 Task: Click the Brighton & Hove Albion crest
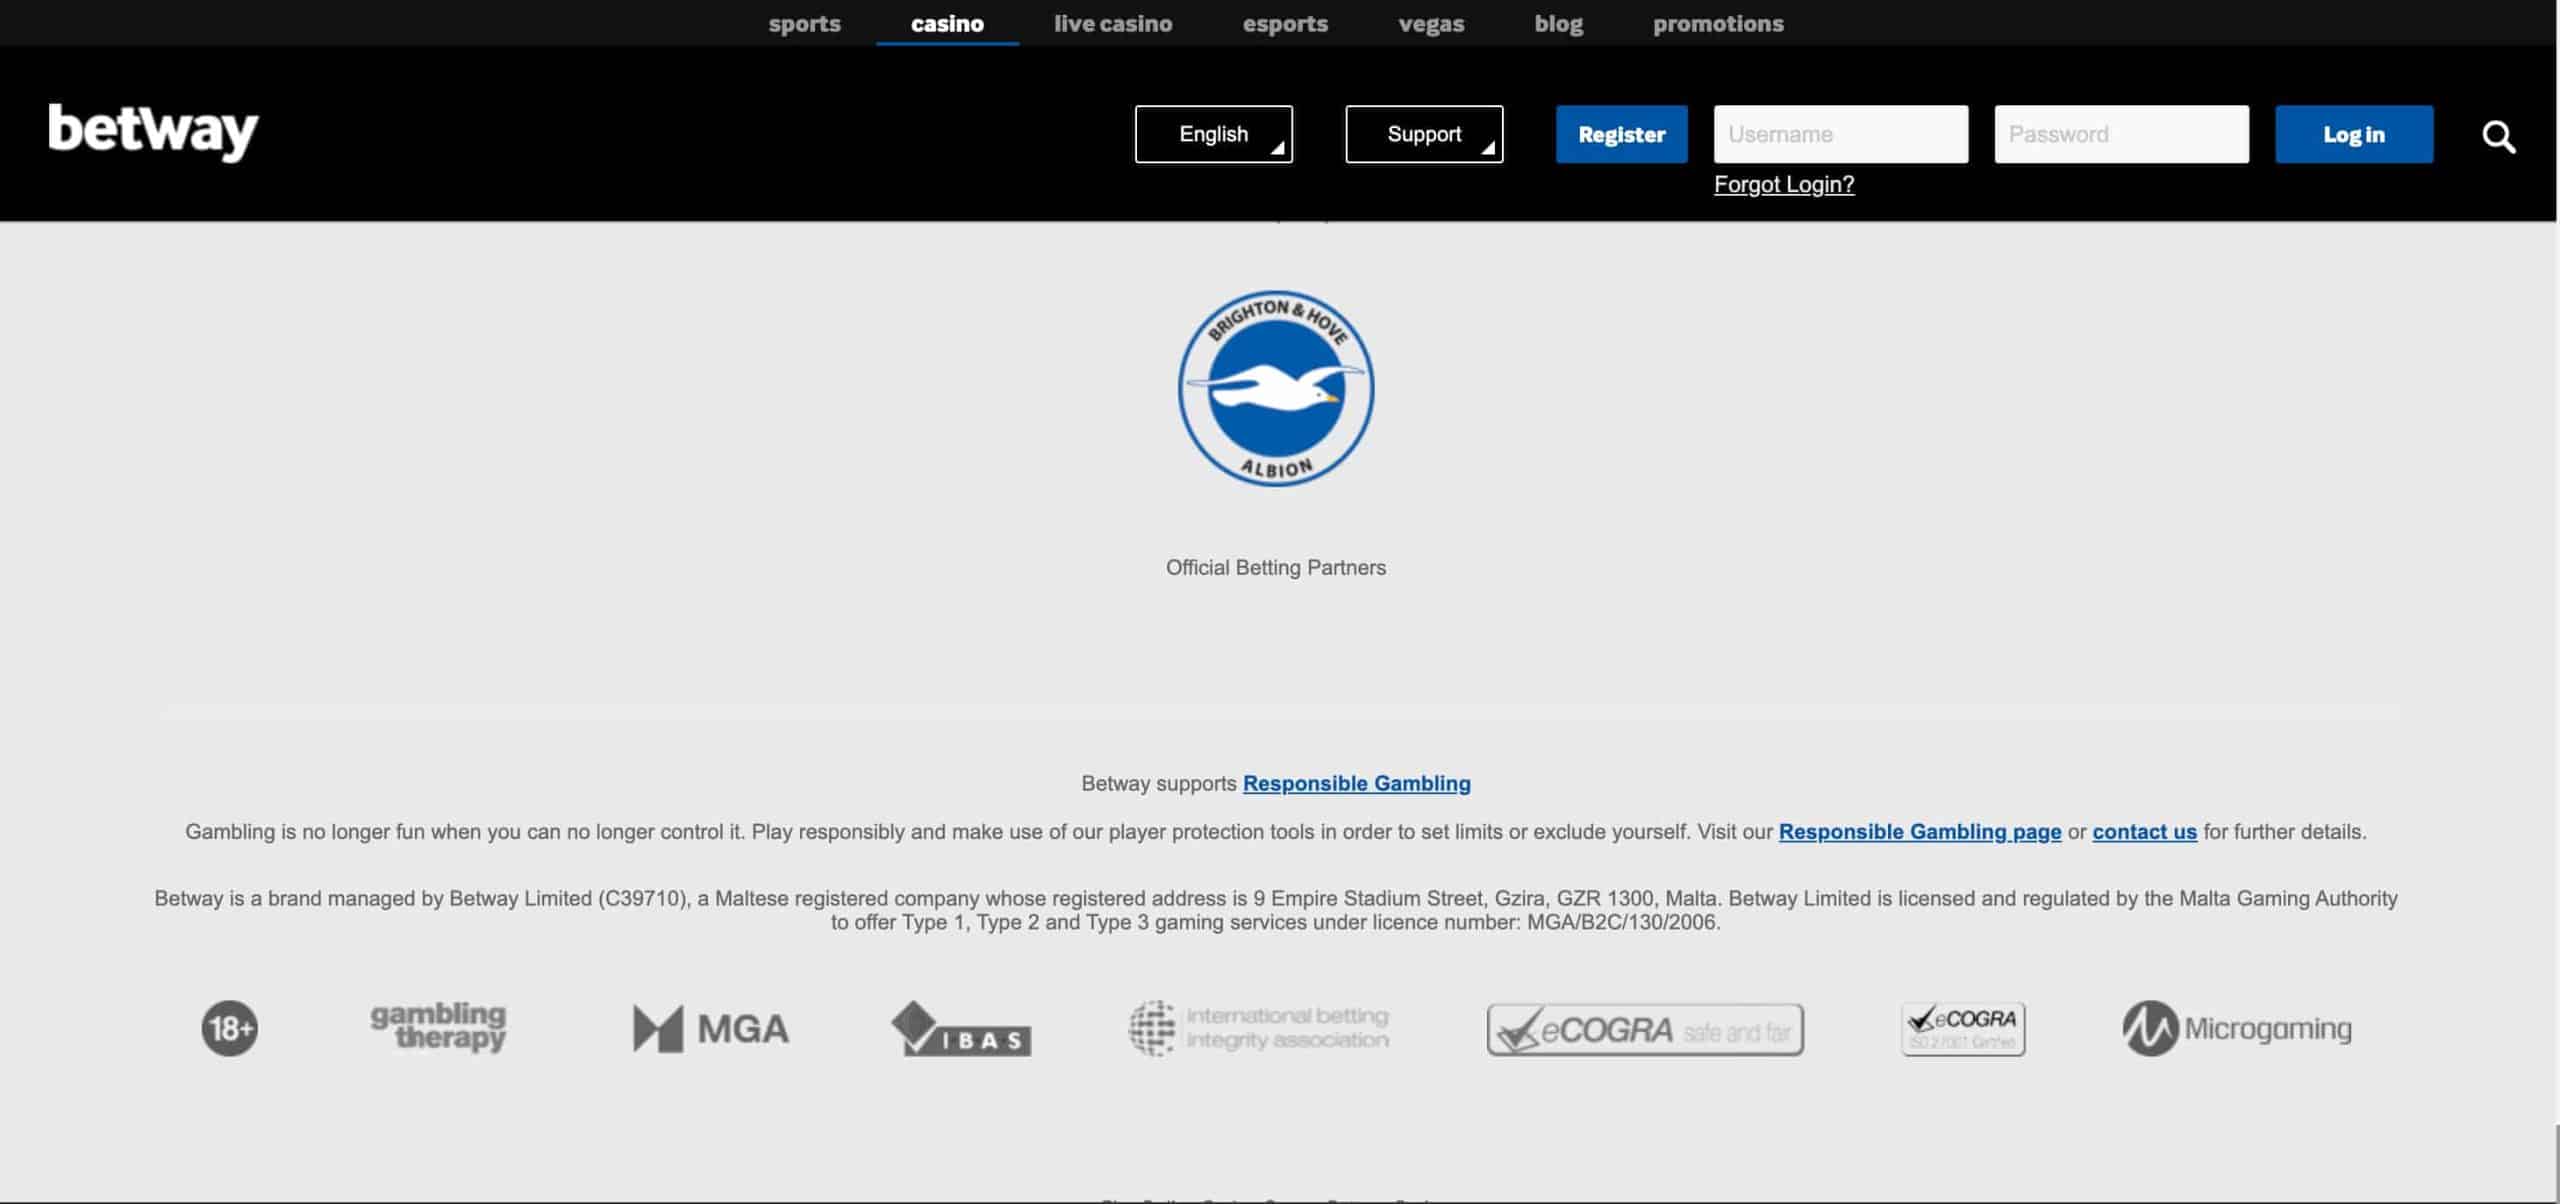(x=1276, y=389)
